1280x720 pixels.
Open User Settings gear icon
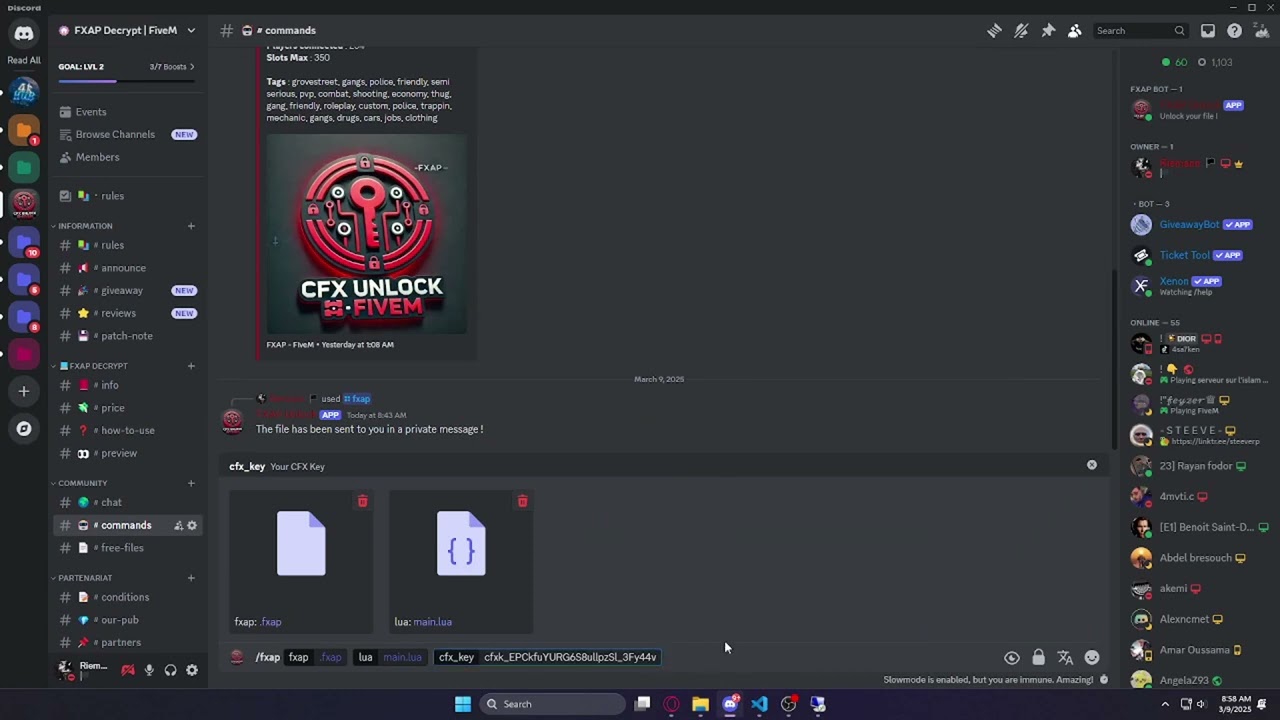click(192, 670)
